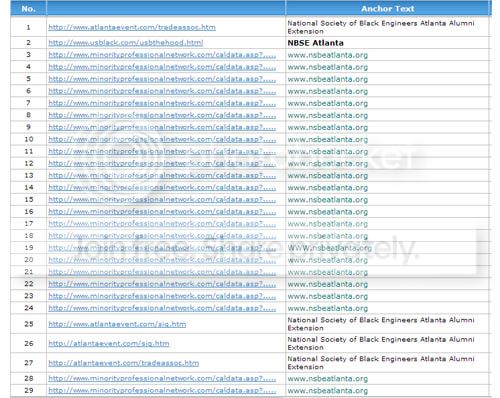Open the caldata.asp link in row 22
This screenshot has width=500, height=398.
point(162,284)
